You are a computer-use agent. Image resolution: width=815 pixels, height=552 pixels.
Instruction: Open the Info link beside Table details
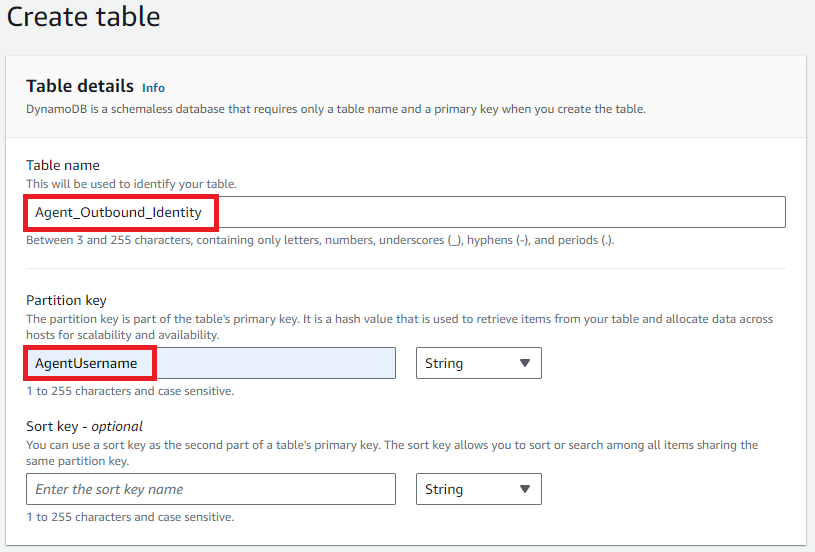coord(153,88)
